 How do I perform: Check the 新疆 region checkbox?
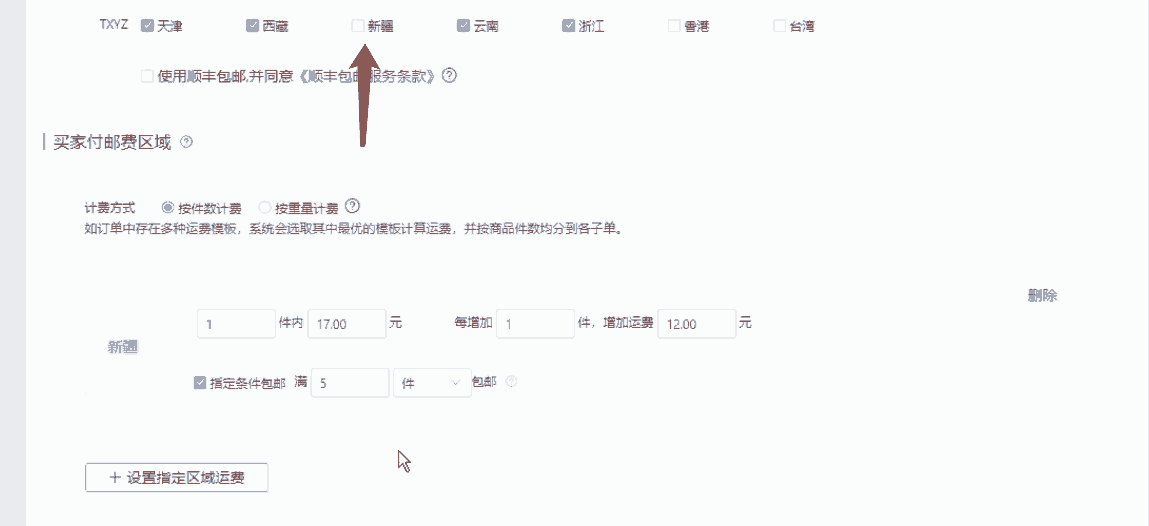pos(358,26)
